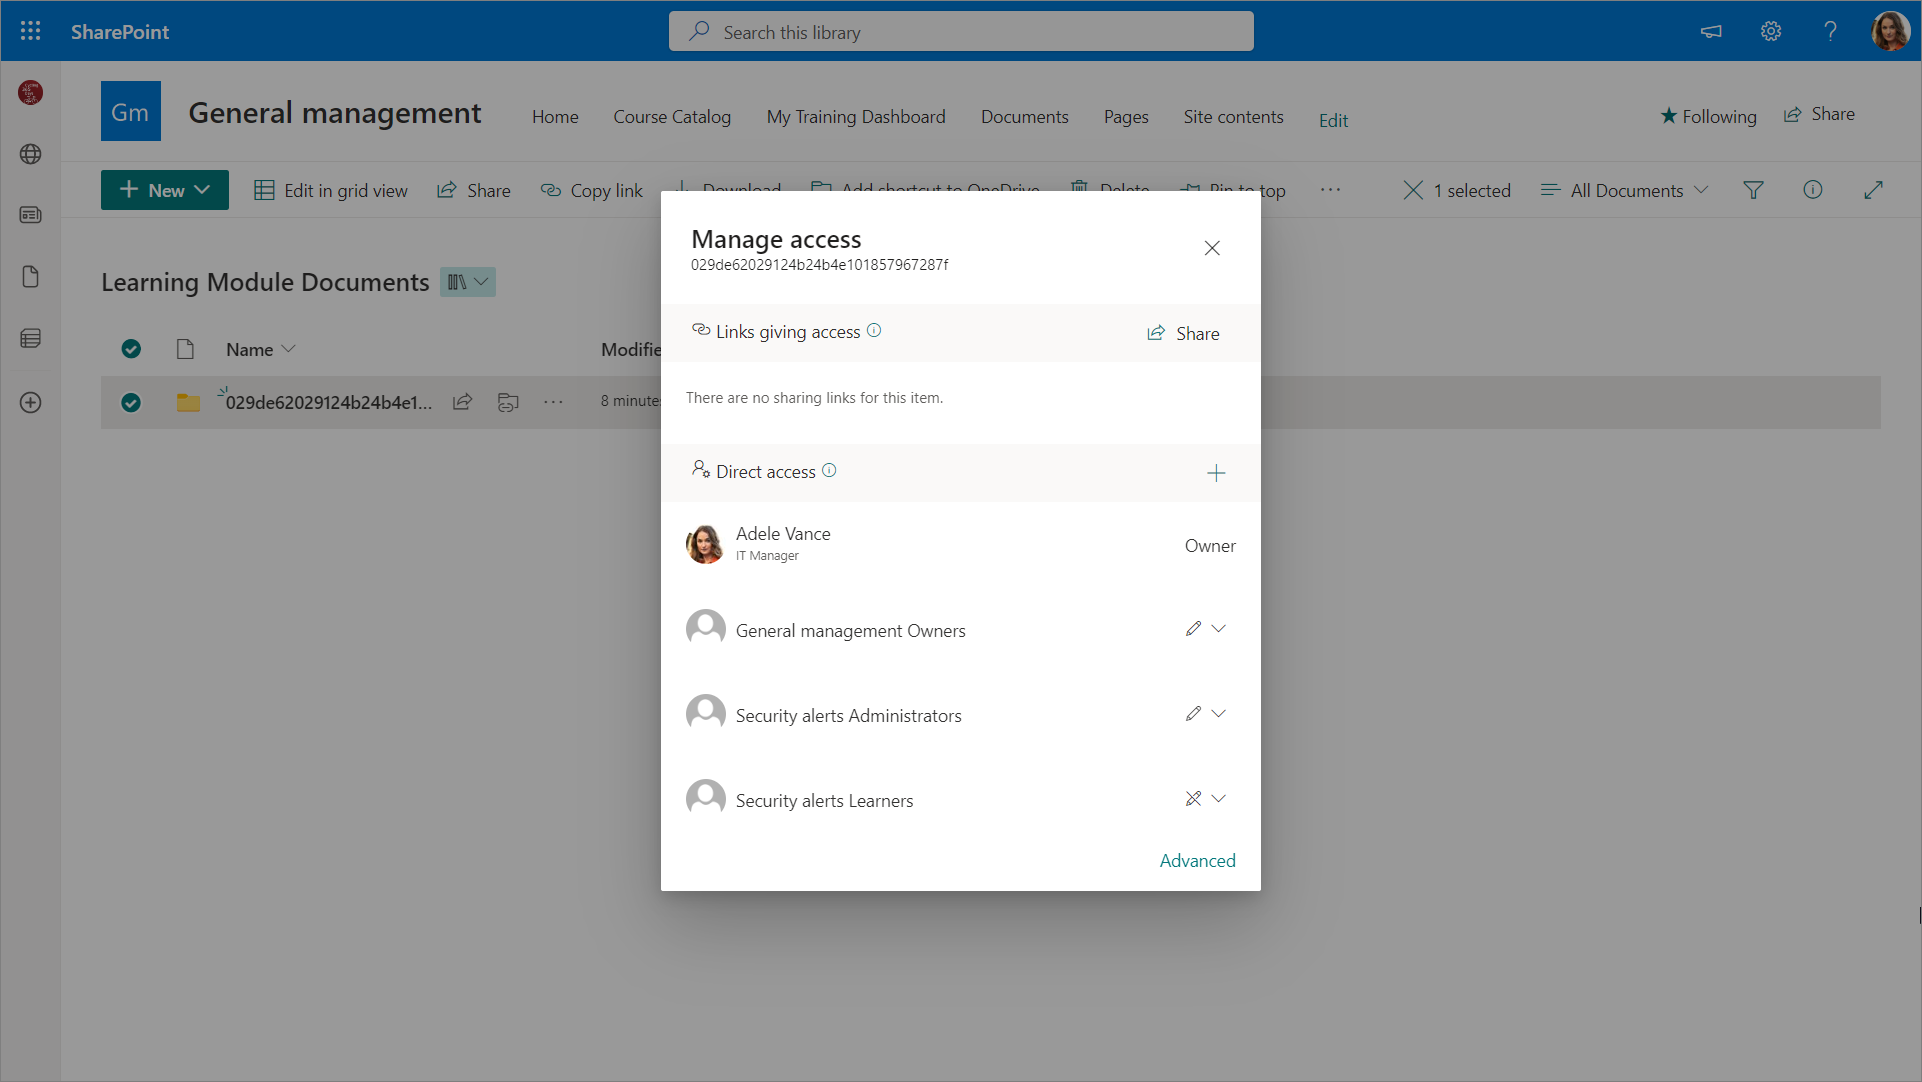Uncheck the 029de62029124b24b4e1 folder row
The width and height of the screenshot is (1922, 1082).
click(131, 402)
